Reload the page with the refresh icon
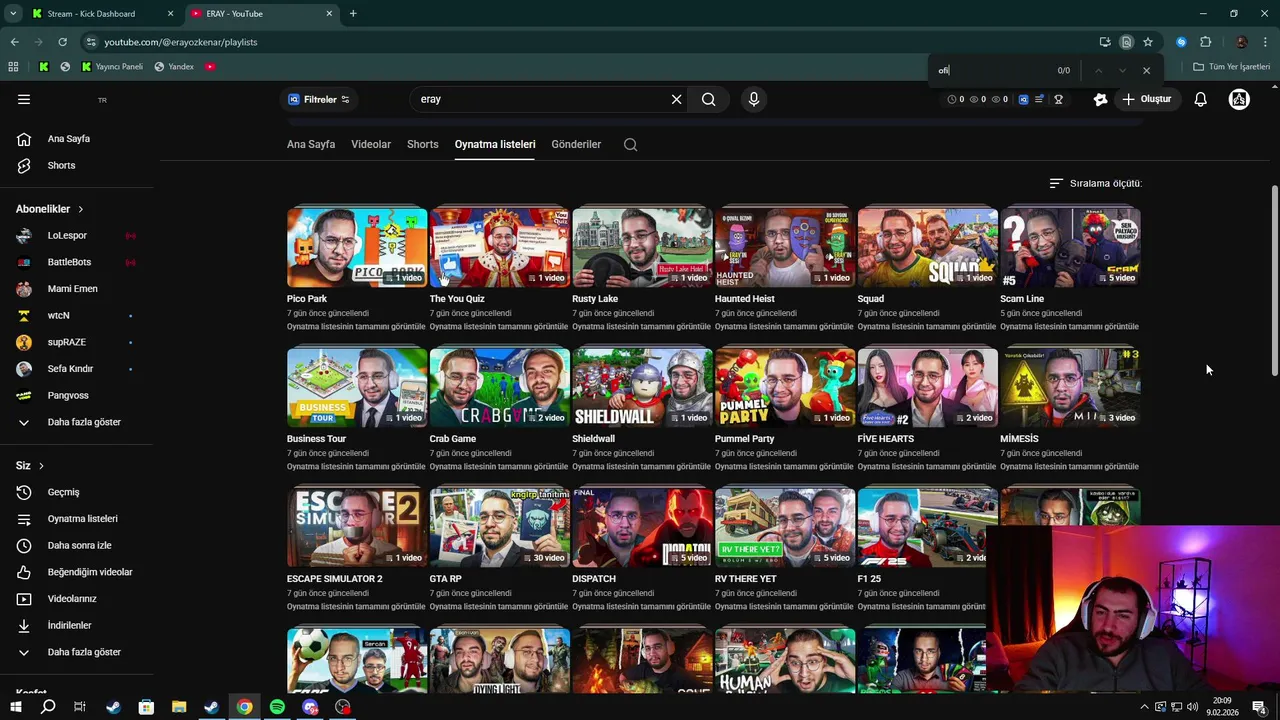Viewport: 1280px width, 720px height. [x=62, y=42]
